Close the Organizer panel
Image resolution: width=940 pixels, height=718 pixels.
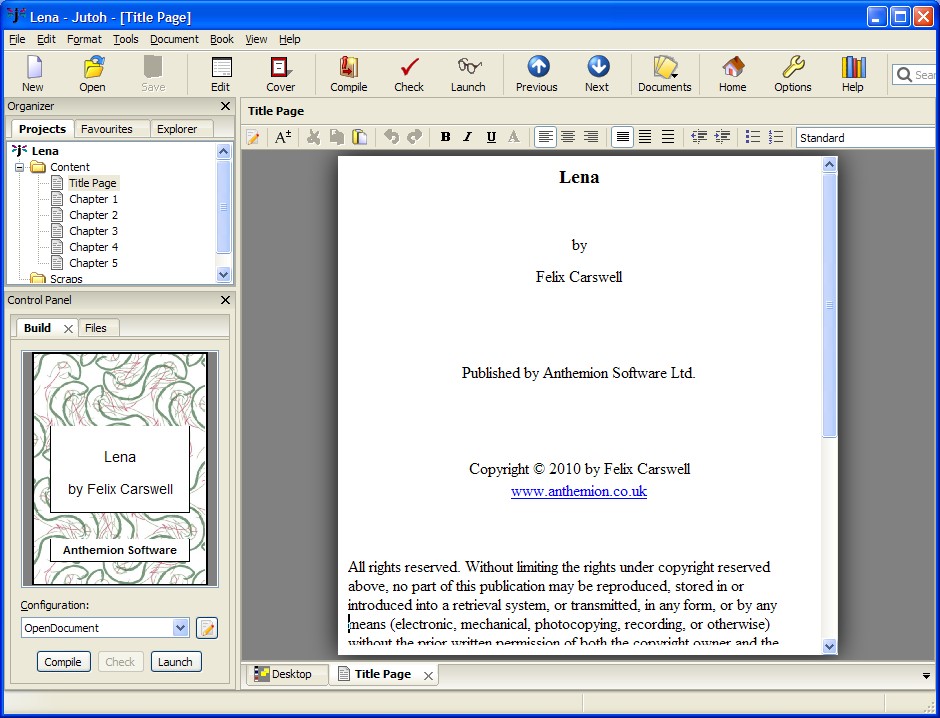click(x=225, y=106)
